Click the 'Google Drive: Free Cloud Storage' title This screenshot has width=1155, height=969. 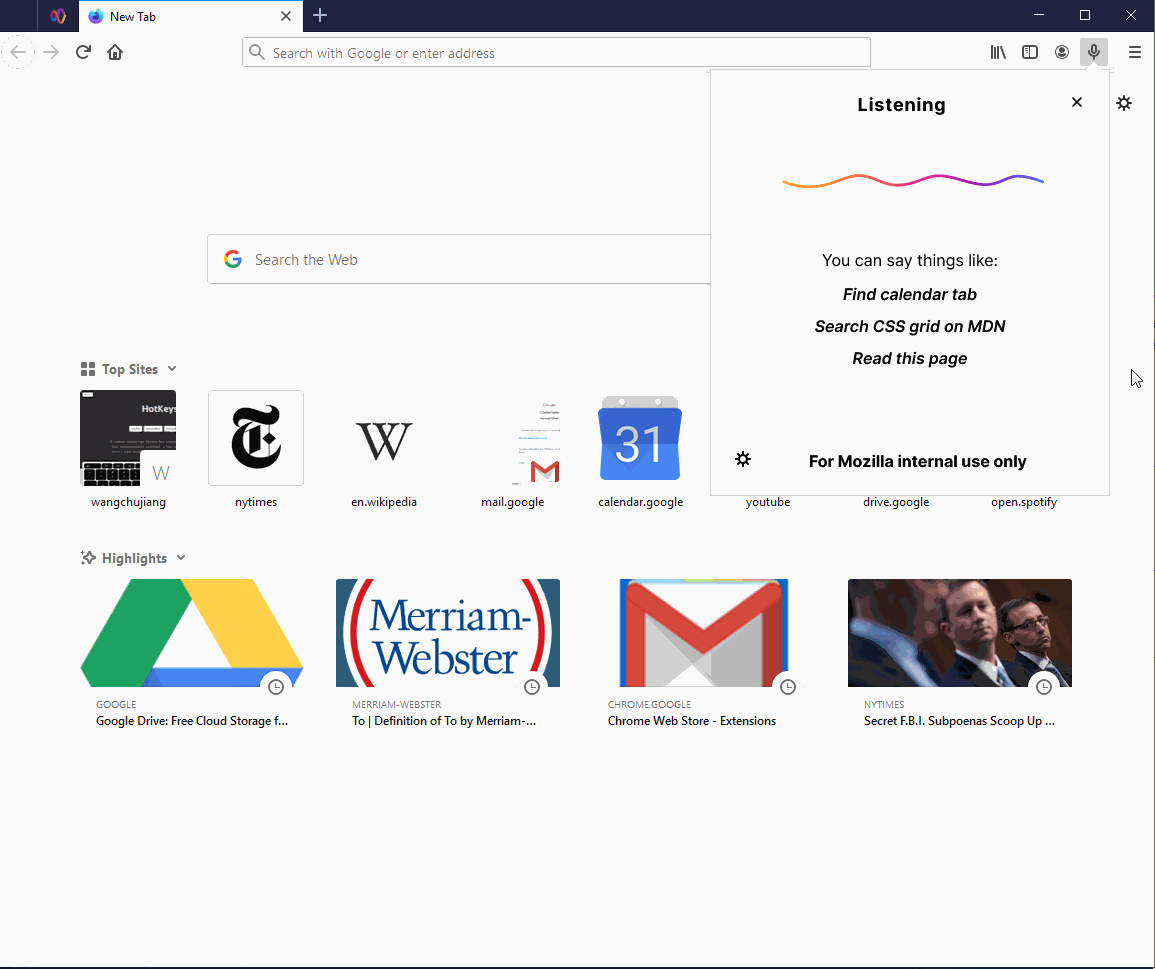[192, 721]
